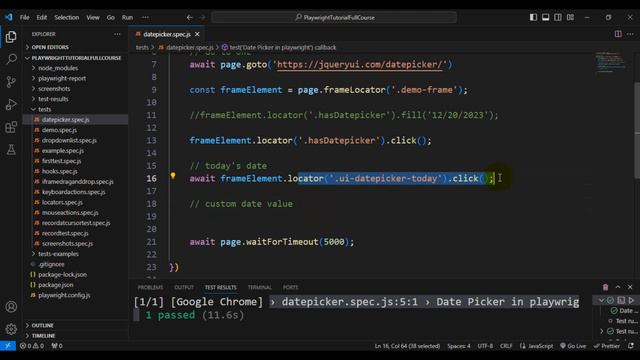Open Explorer views and more actions ellipsis

[x=118, y=34]
